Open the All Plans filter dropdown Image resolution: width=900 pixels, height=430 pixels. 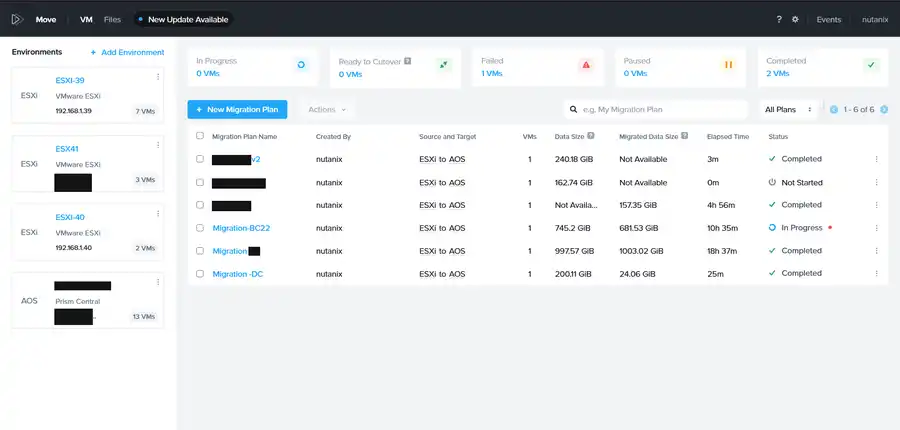point(789,110)
